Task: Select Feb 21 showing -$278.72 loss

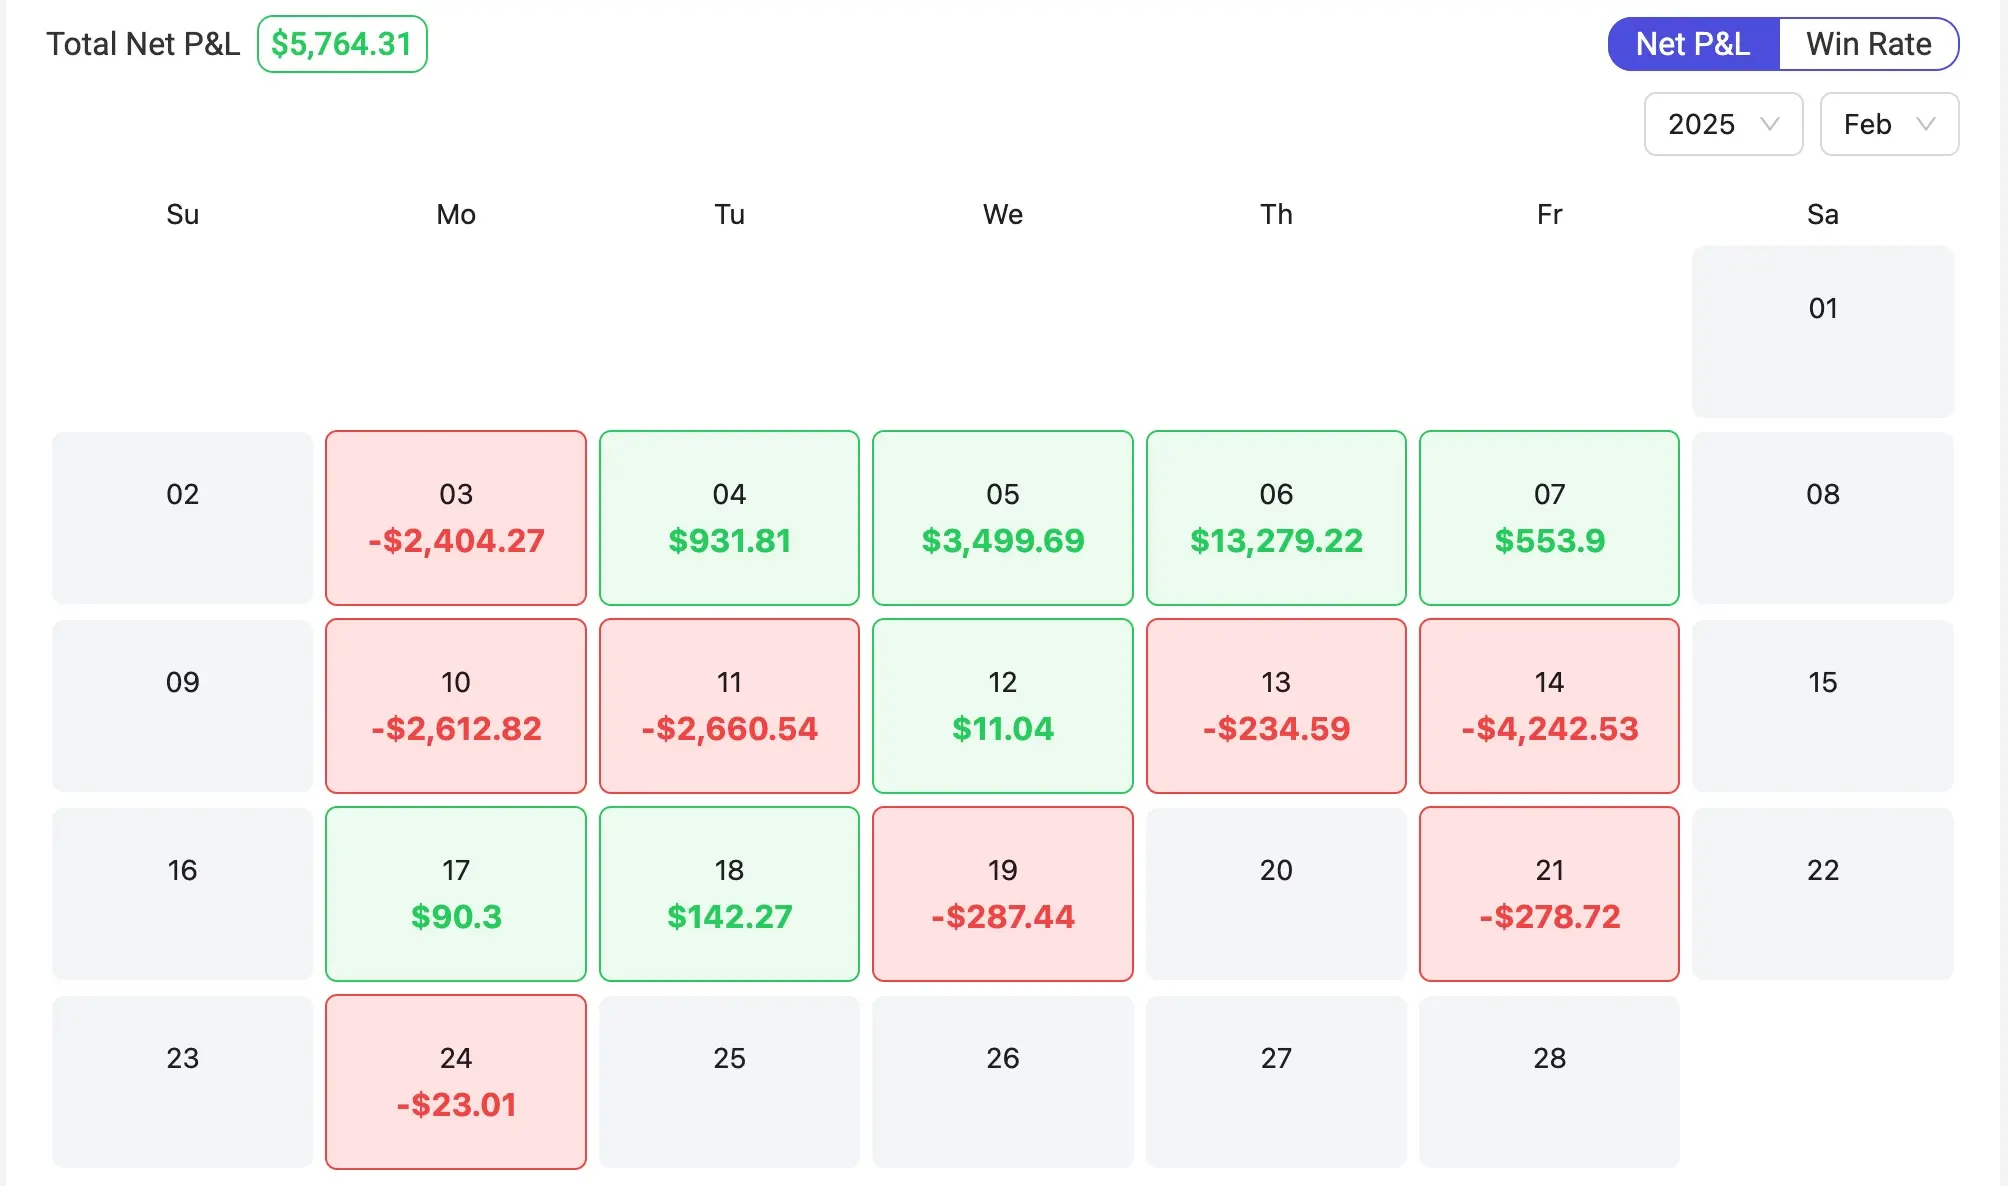Action: point(1549,894)
